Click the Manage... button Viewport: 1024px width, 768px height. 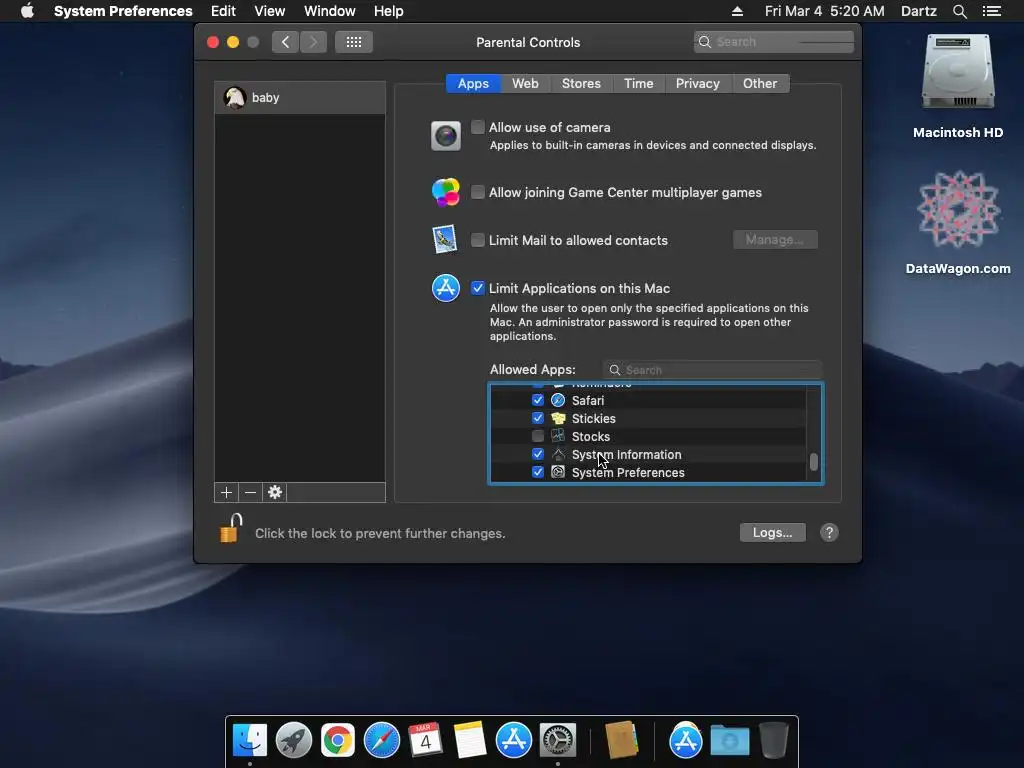click(x=775, y=240)
